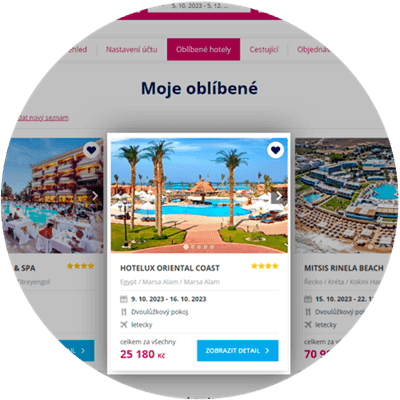Click the add new list link
Viewport: 400px width, 400px height.
coord(43,118)
